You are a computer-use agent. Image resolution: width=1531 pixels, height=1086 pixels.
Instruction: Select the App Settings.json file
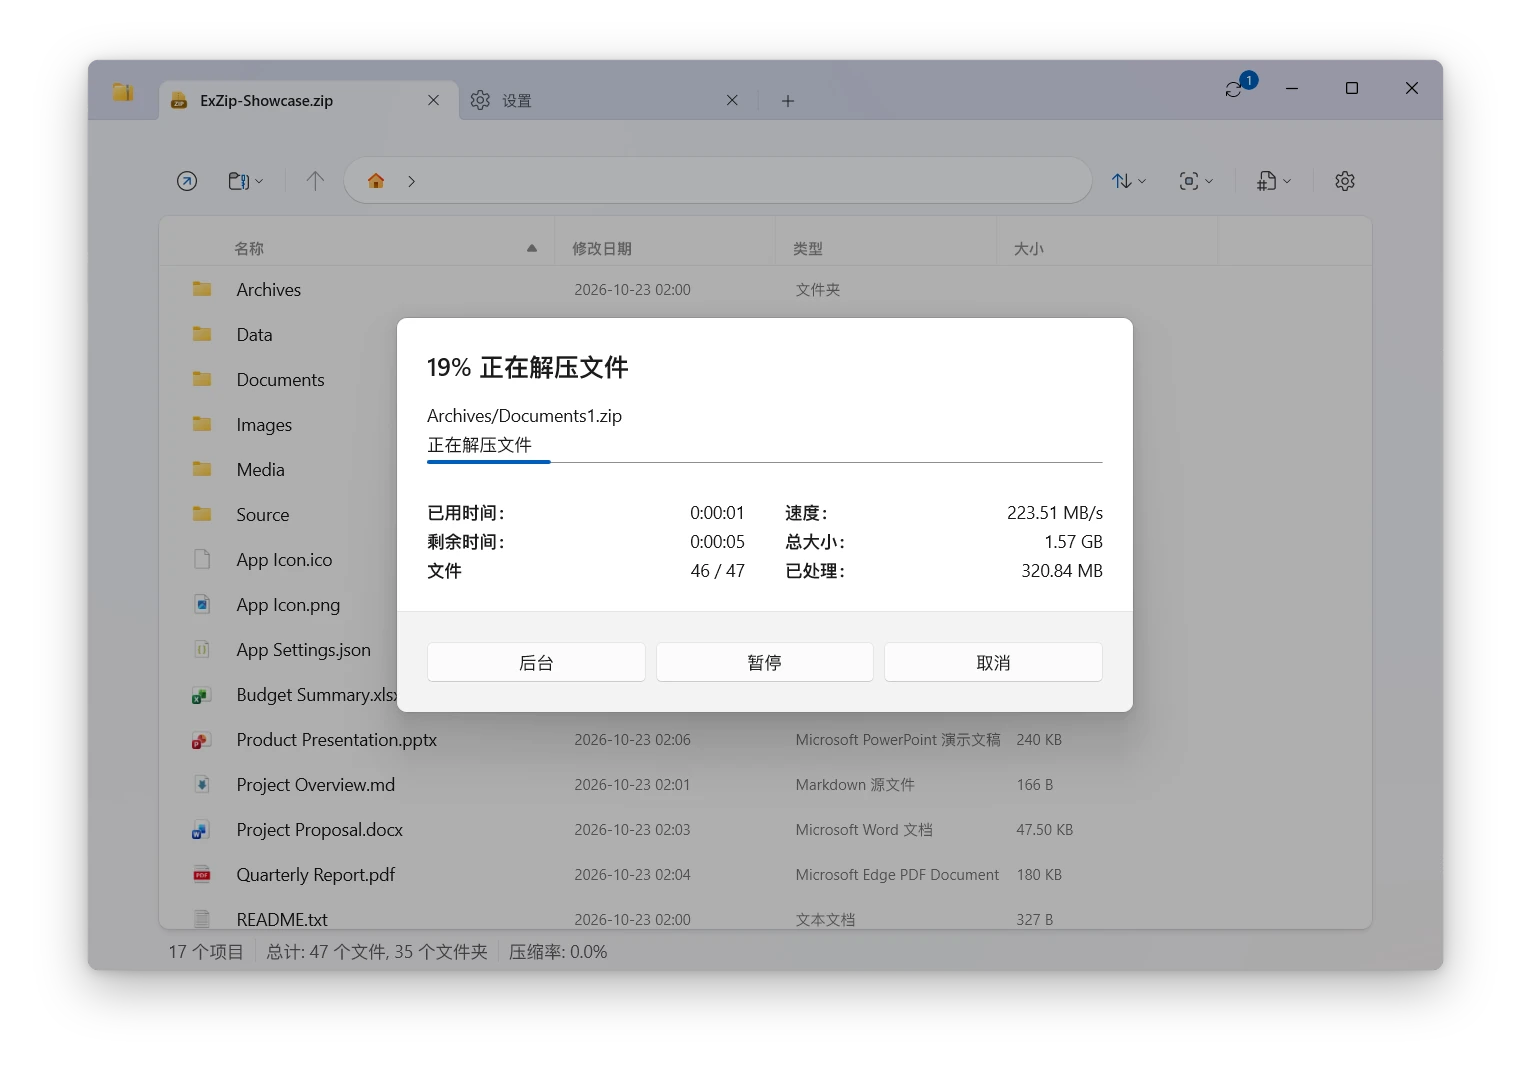click(x=303, y=650)
